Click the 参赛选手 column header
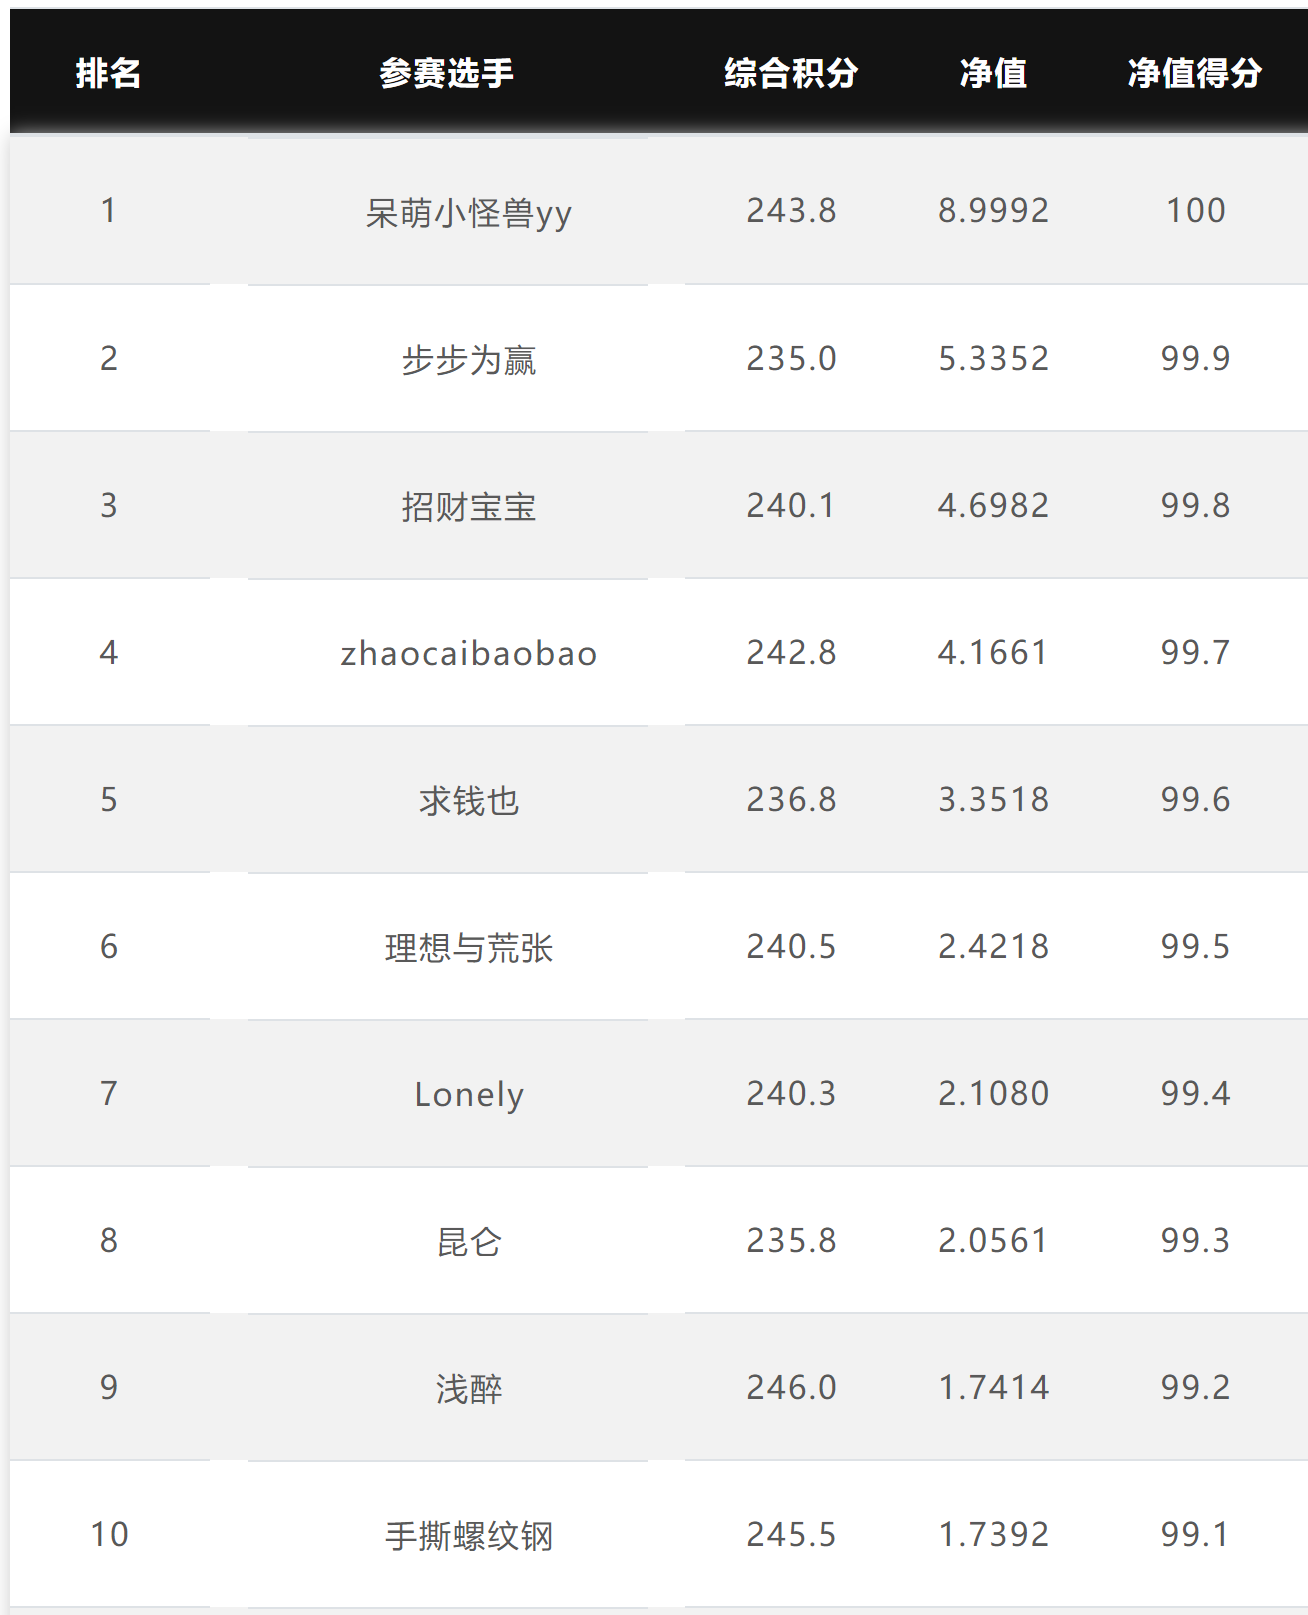1308x1615 pixels. tap(446, 73)
